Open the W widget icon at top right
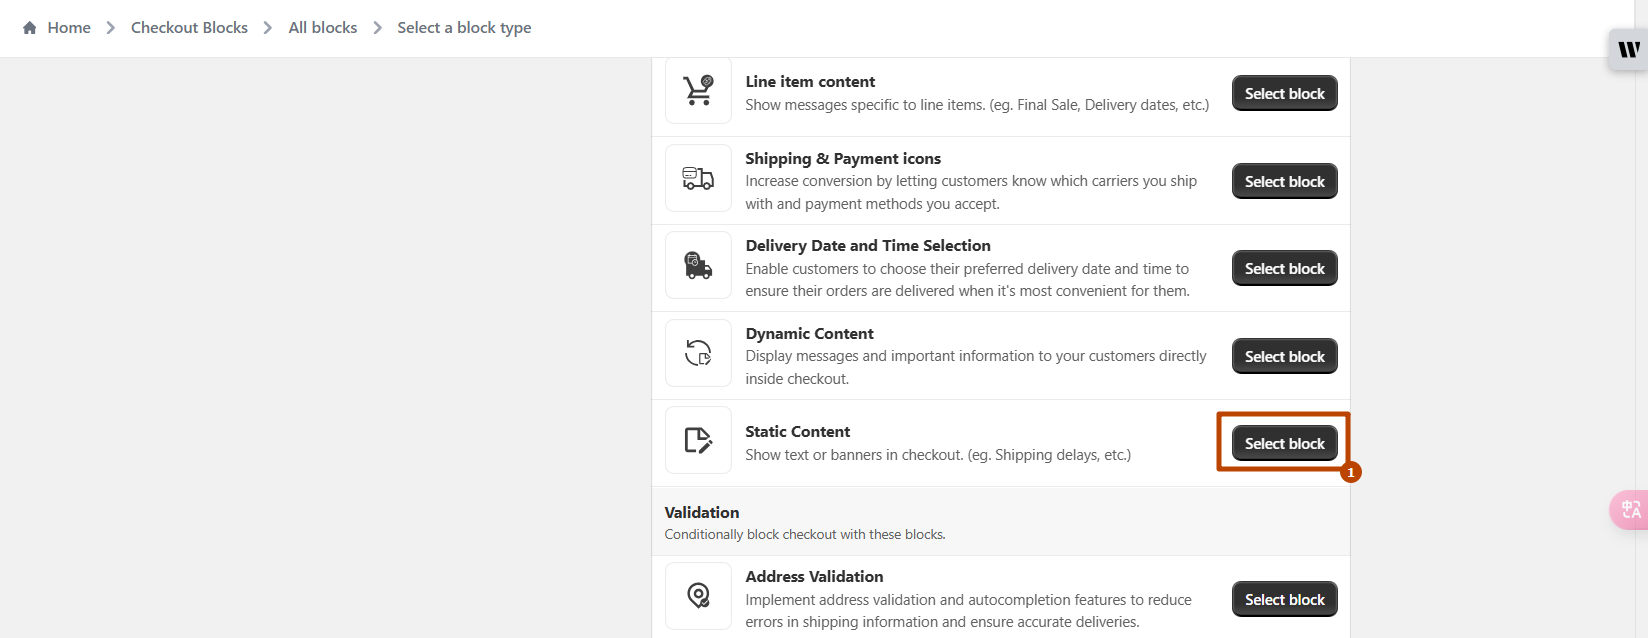 (x=1629, y=49)
